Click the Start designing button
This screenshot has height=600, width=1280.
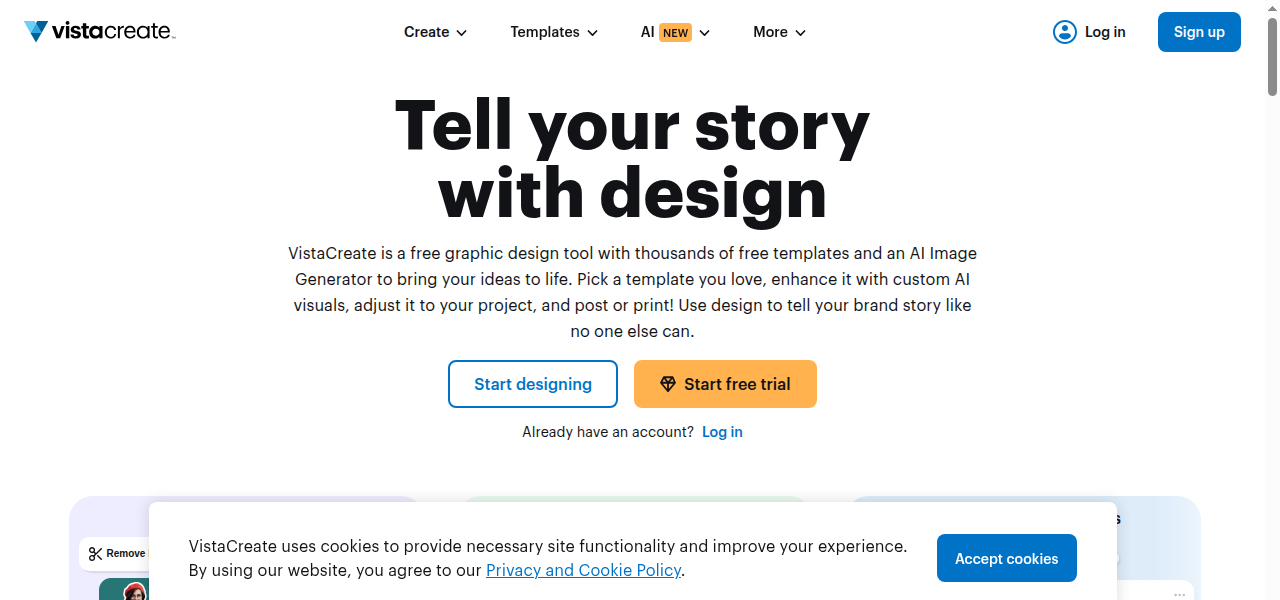click(x=533, y=384)
